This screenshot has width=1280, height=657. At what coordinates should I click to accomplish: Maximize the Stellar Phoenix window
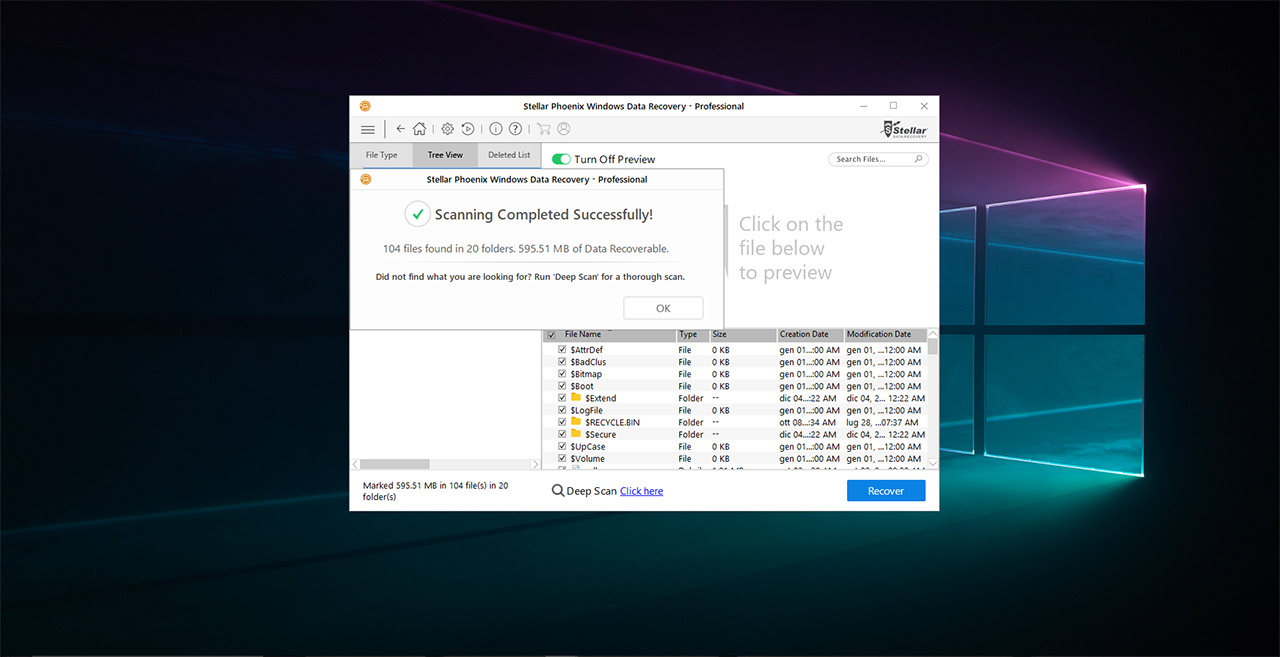pyautogui.click(x=893, y=106)
